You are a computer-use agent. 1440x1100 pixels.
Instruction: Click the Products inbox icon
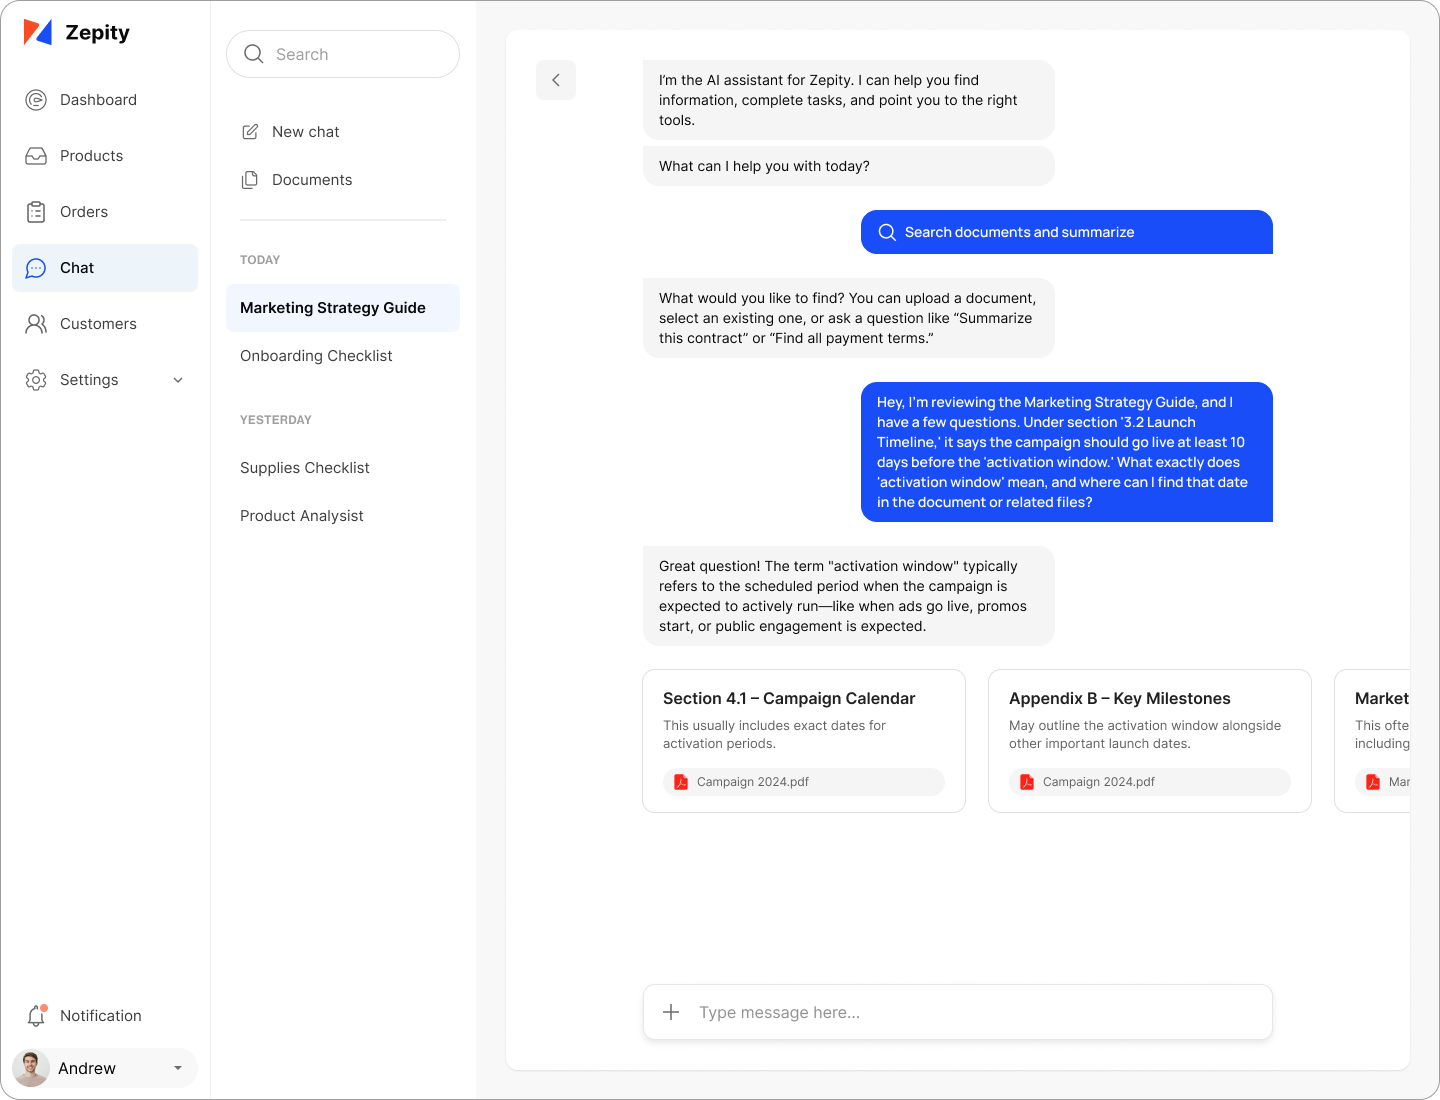(x=36, y=156)
